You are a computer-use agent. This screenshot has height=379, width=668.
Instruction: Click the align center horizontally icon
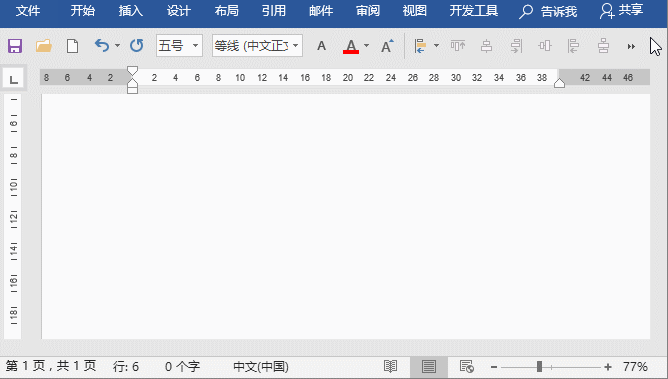tap(487, 46)
